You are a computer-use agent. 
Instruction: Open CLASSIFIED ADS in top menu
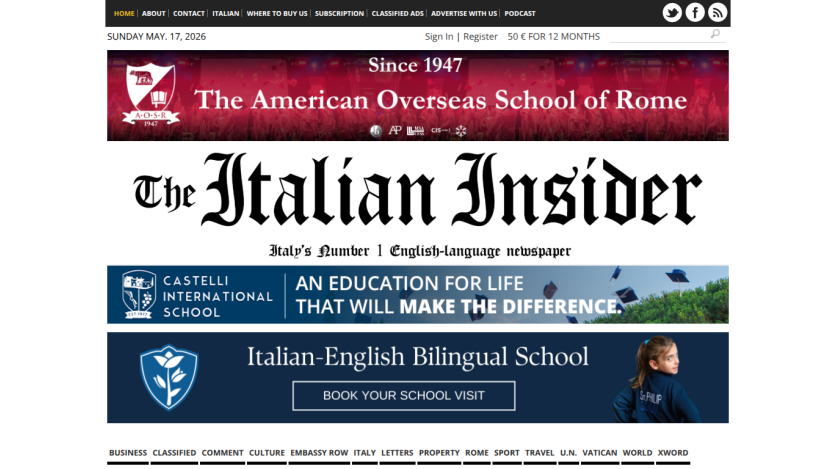(x=398, y=13)
